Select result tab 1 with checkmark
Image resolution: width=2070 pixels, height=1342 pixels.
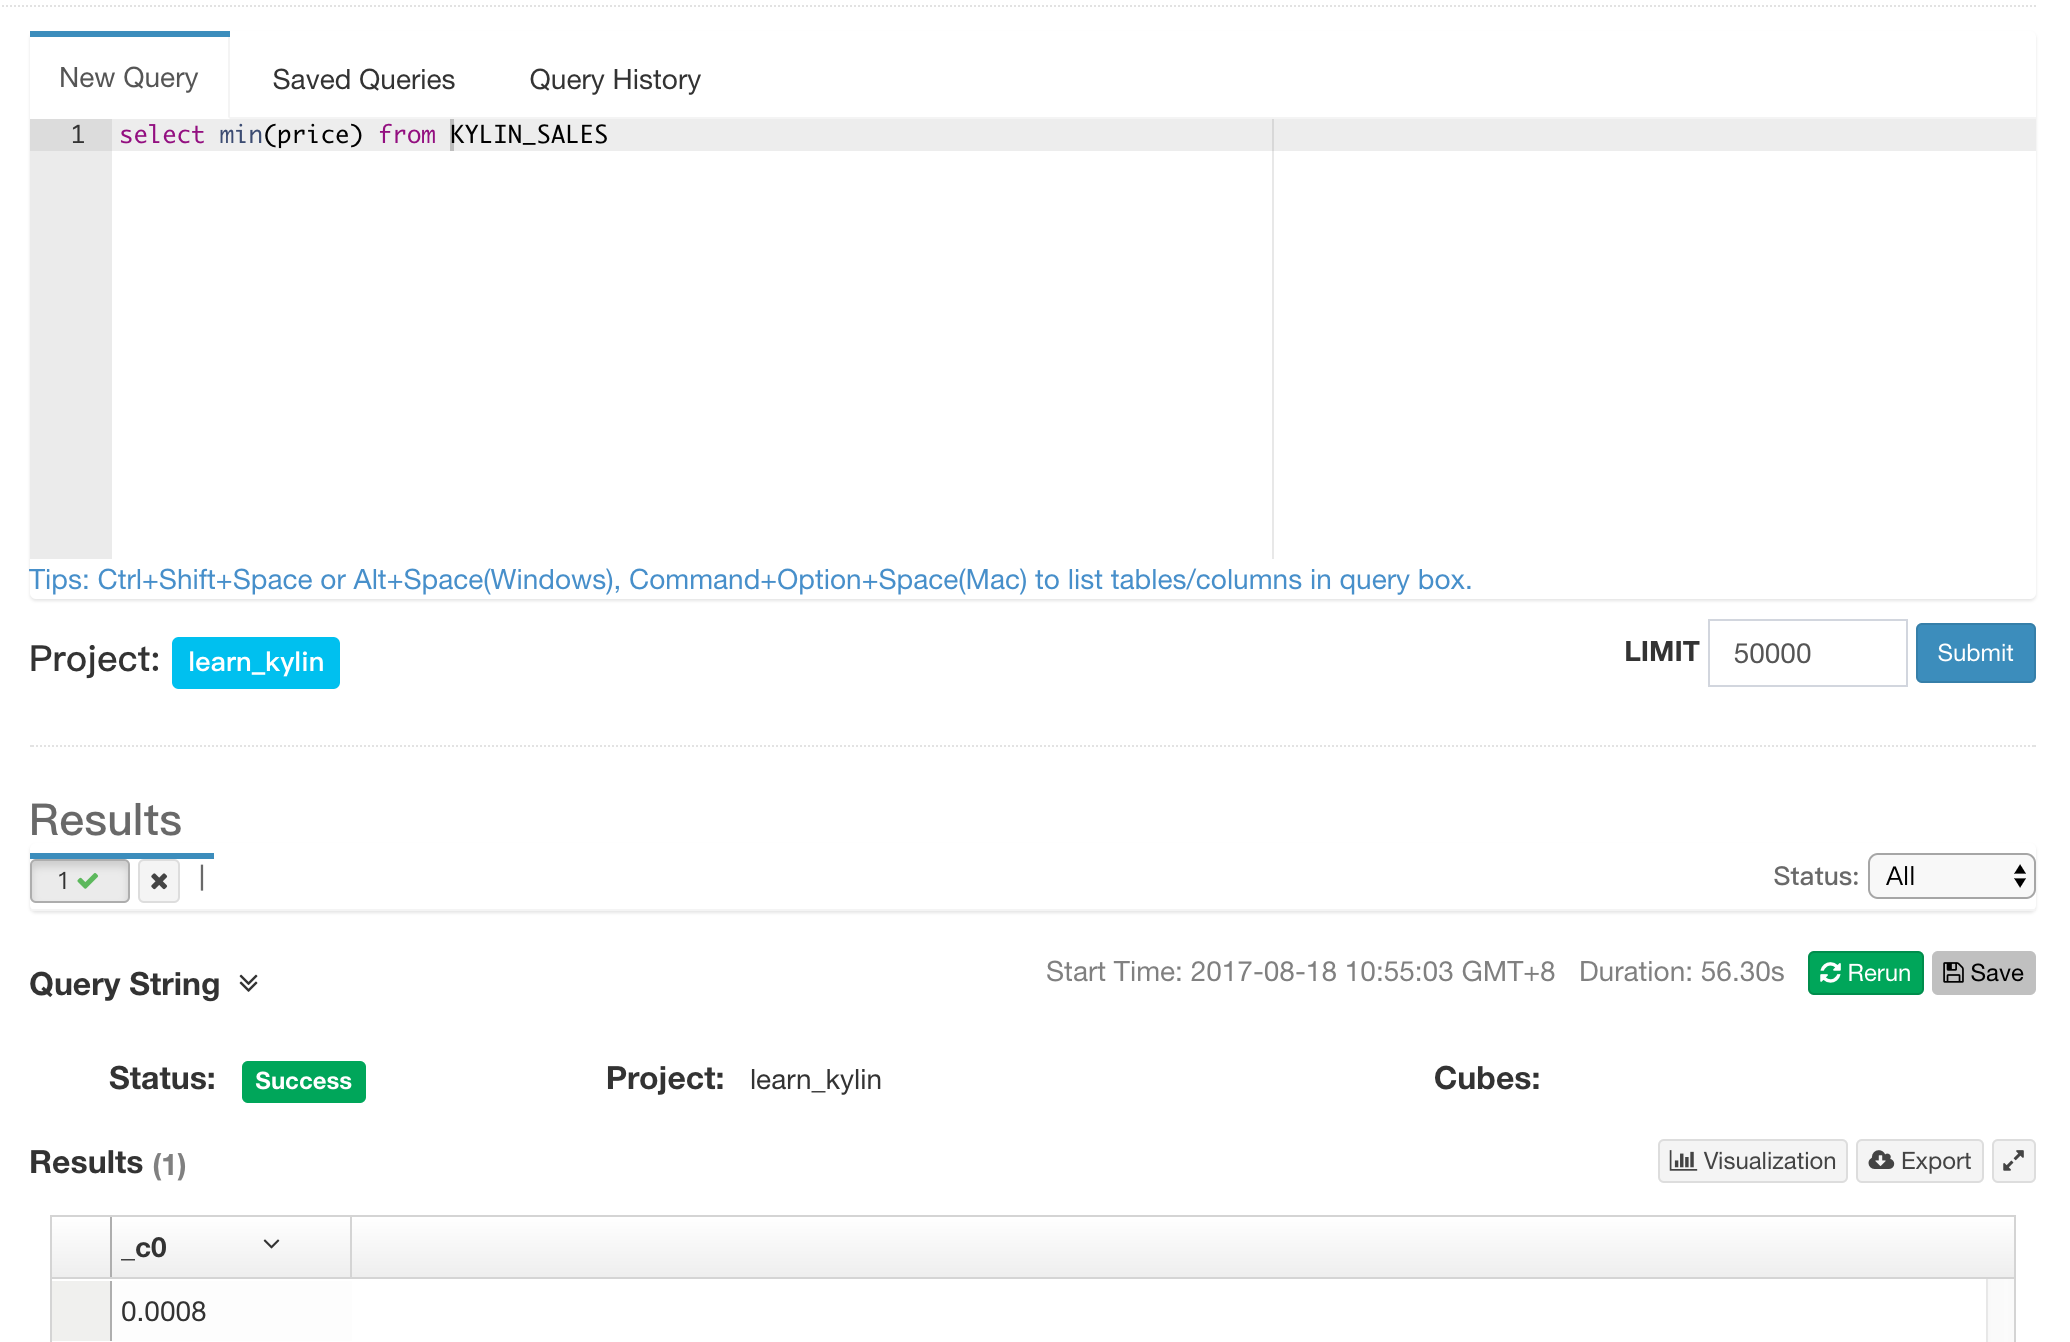pyautogui.click(x=79, y=881)
